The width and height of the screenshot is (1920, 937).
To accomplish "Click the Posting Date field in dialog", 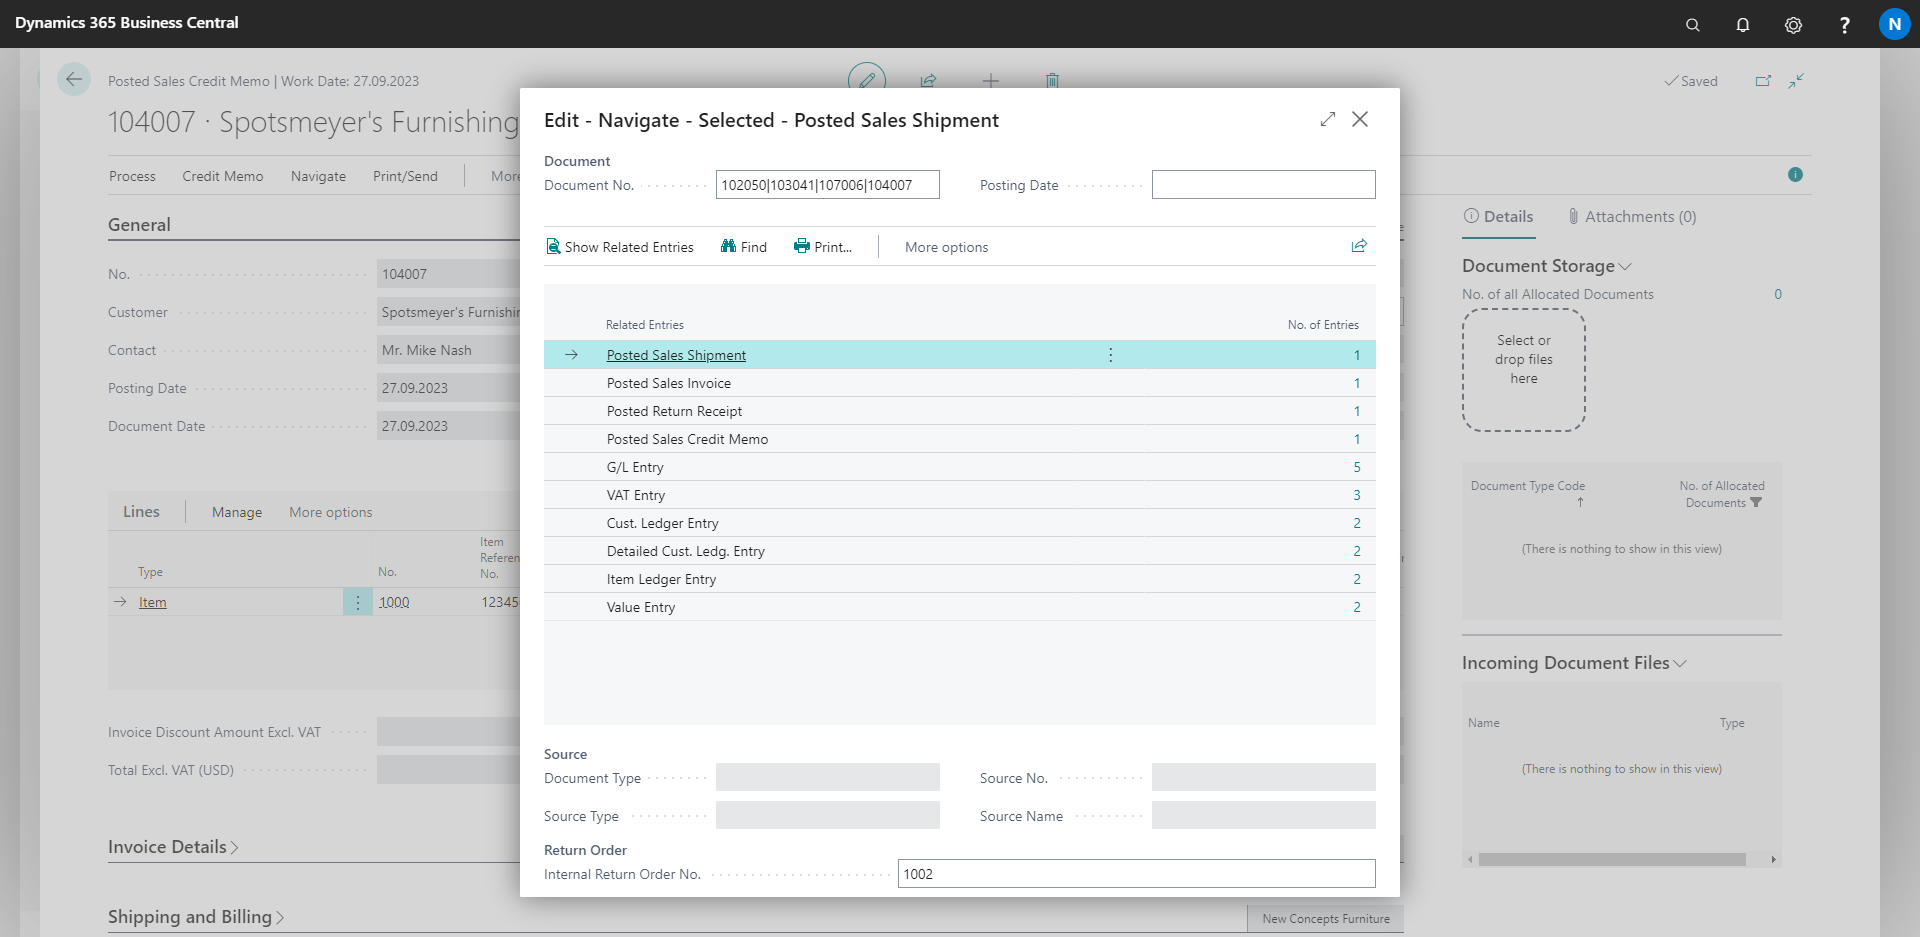I will pos(1263,185).
